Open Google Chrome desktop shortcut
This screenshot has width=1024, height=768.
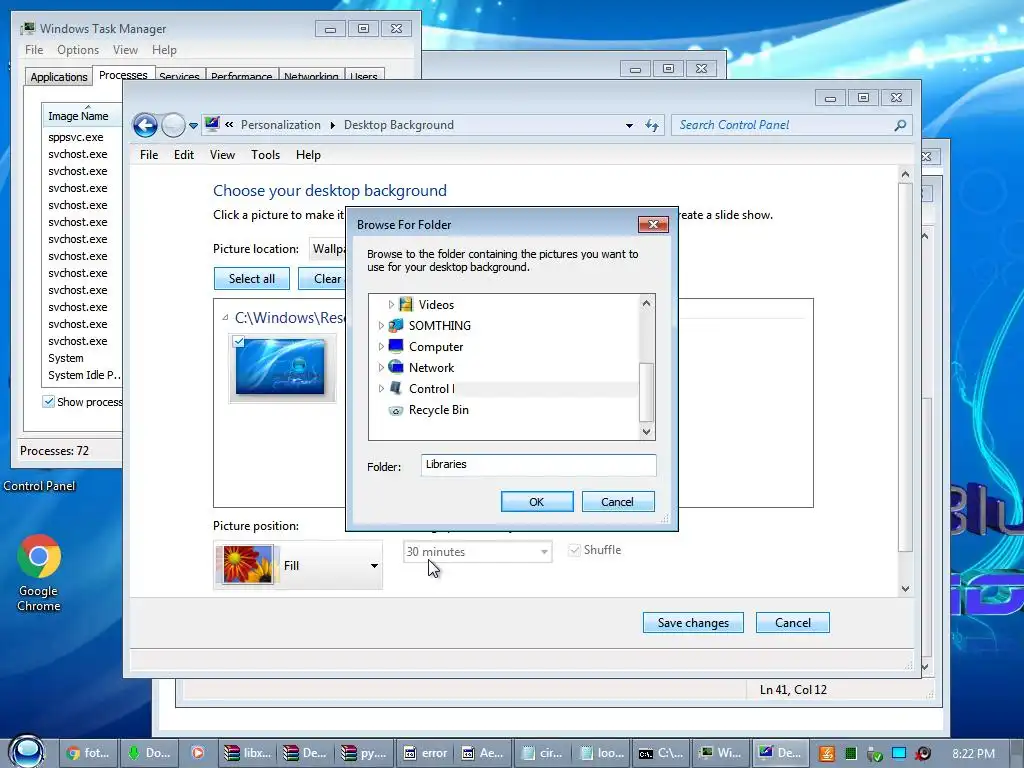pyautogui.click(x=39, y=573)
